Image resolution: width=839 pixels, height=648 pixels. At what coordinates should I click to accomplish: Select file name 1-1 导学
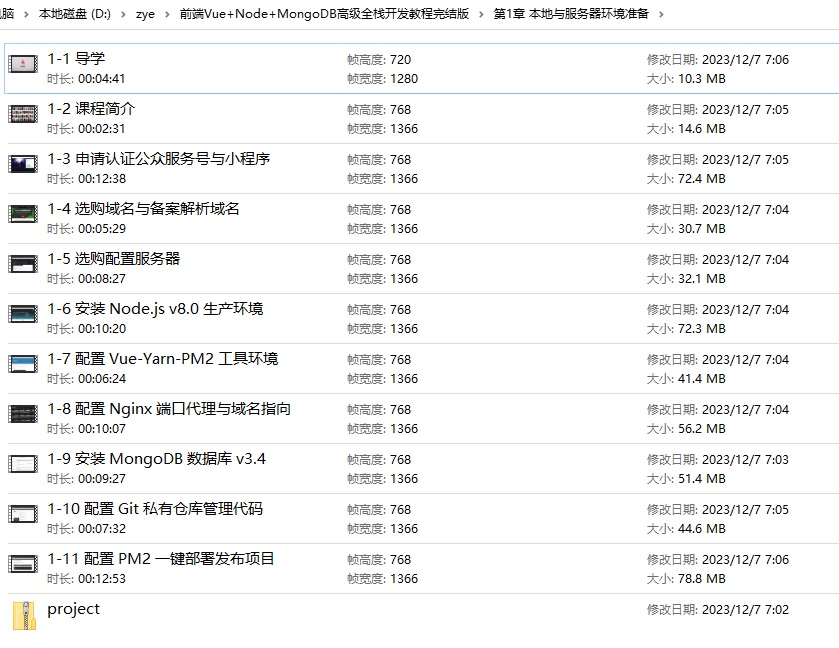(x=76, y=59)
